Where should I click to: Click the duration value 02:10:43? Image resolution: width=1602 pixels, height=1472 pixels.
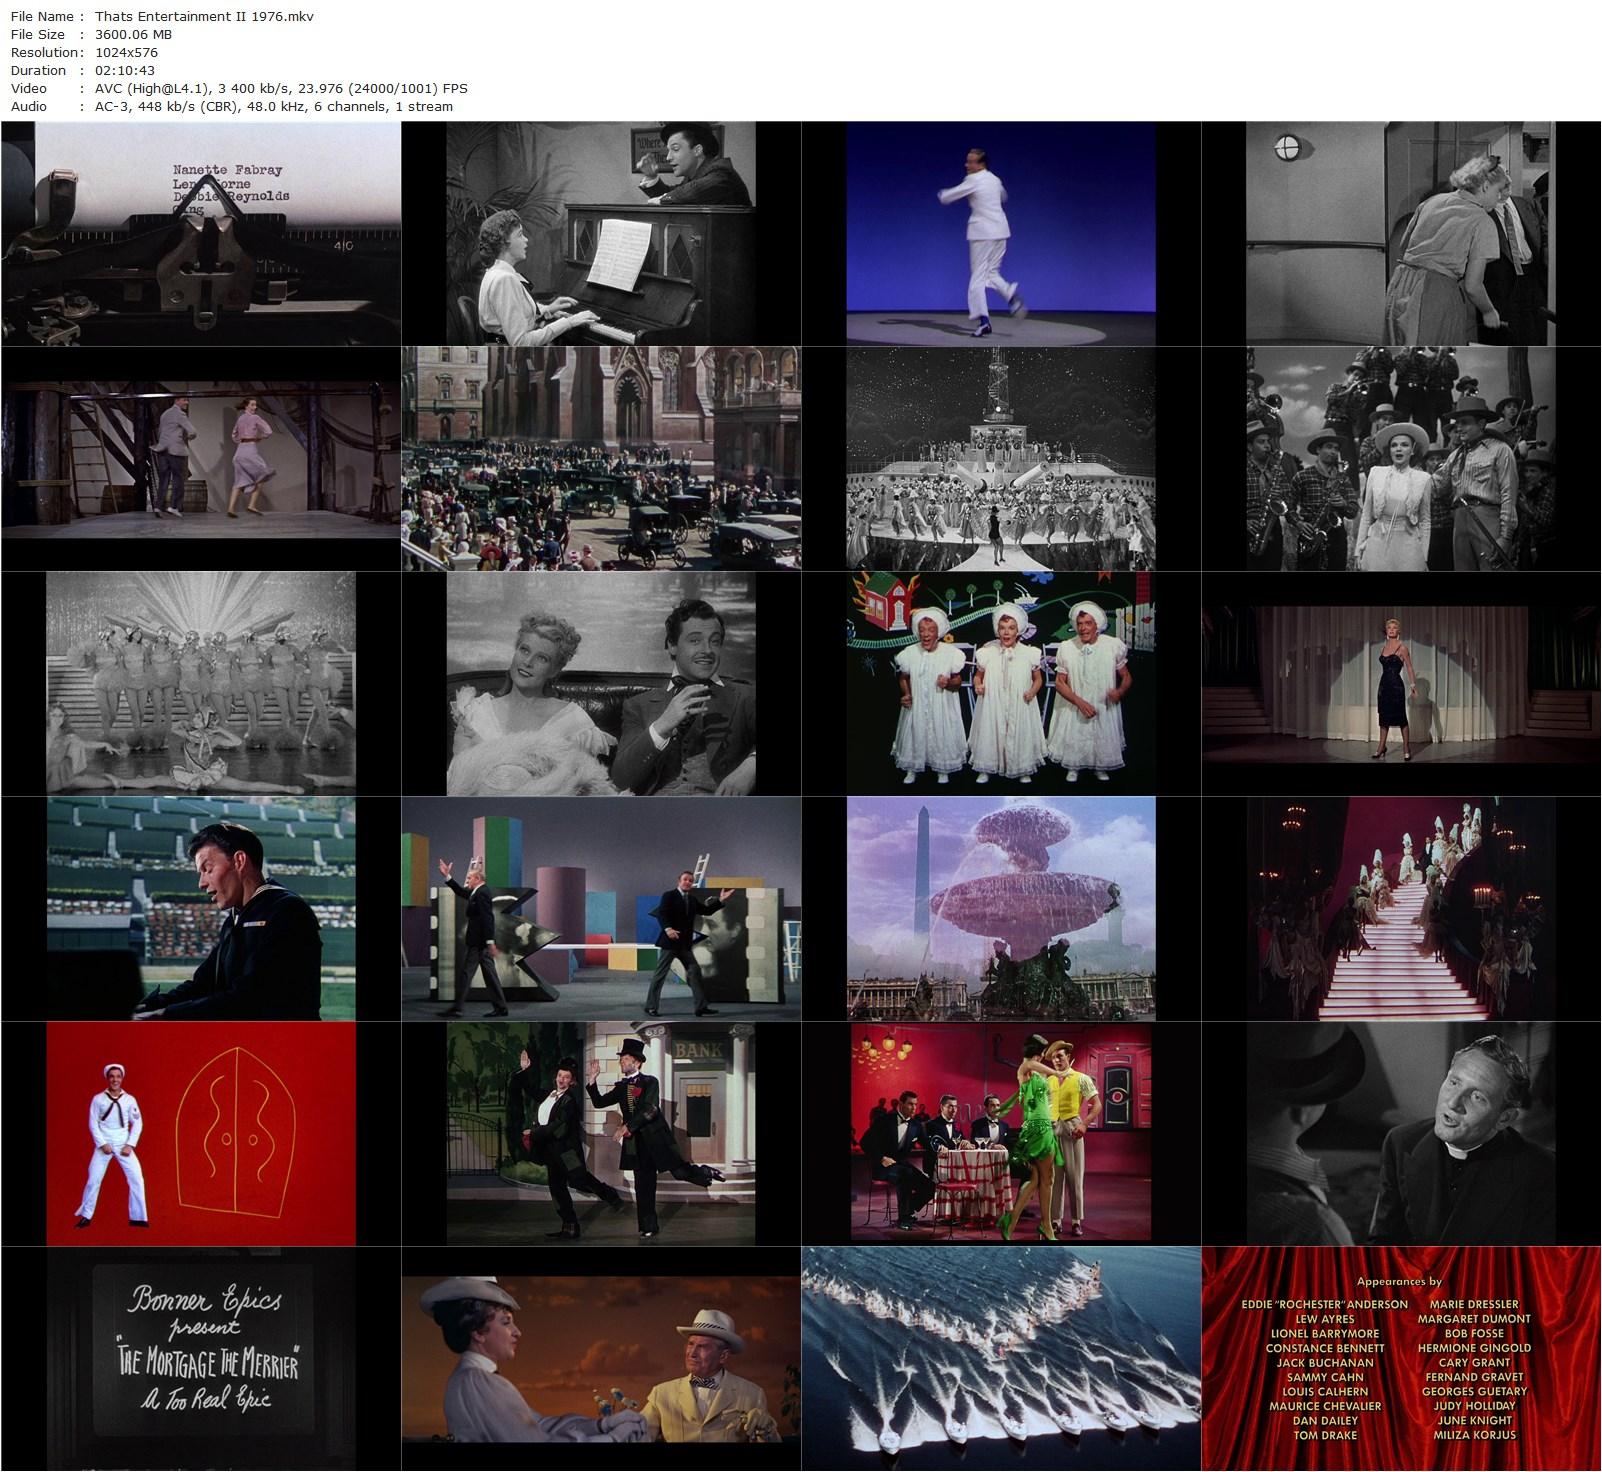coord(124,70)
